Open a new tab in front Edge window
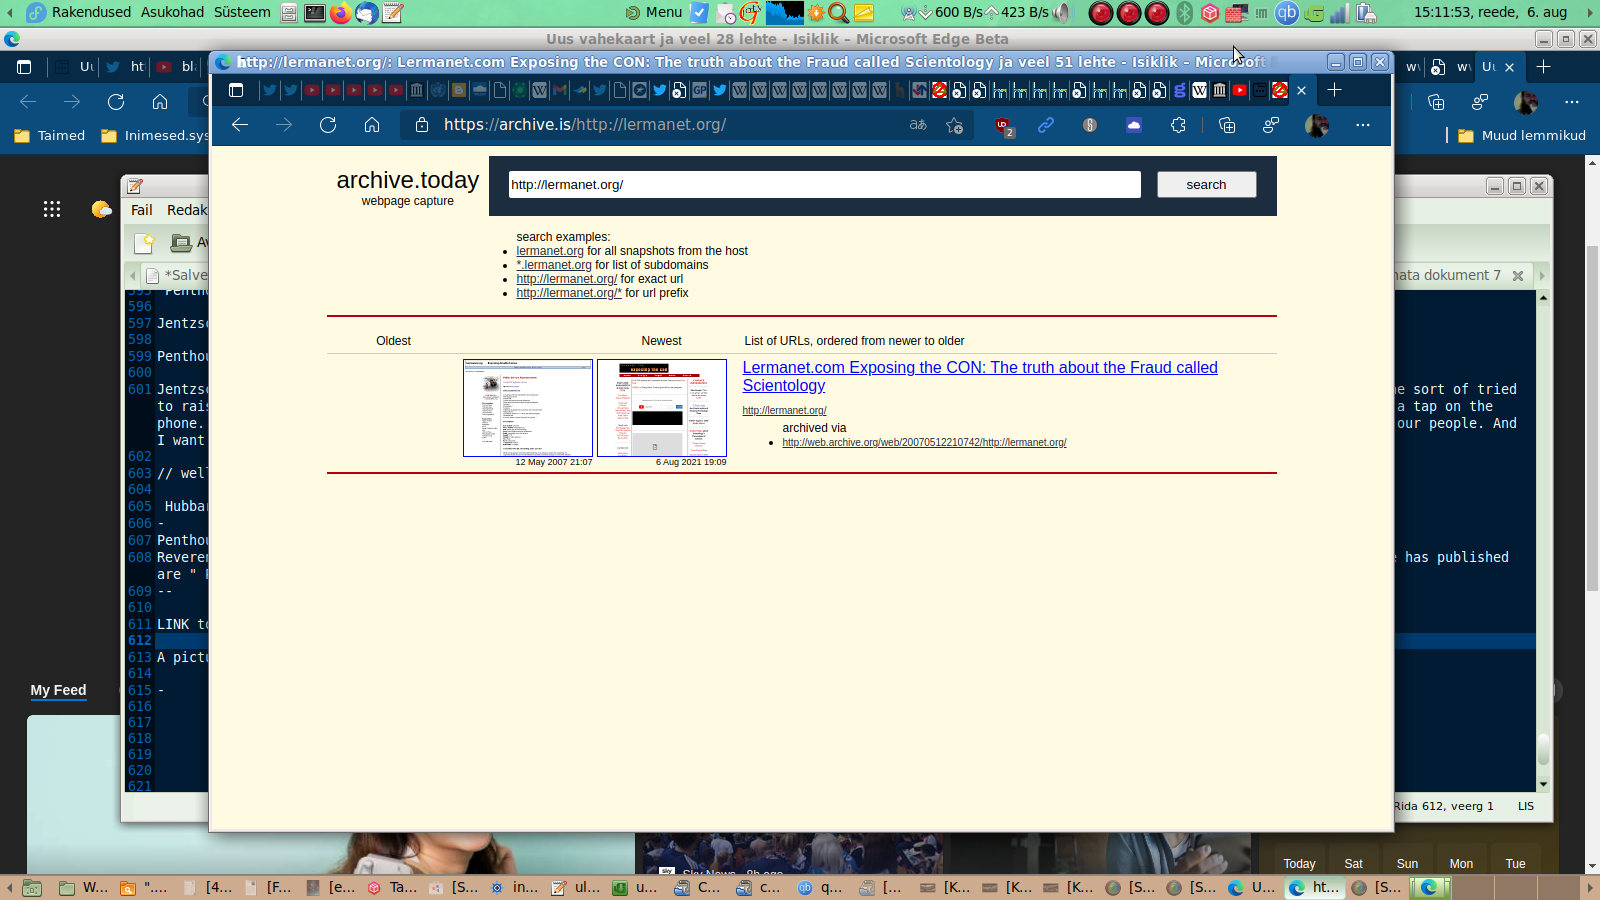 tap(1334, 90)
